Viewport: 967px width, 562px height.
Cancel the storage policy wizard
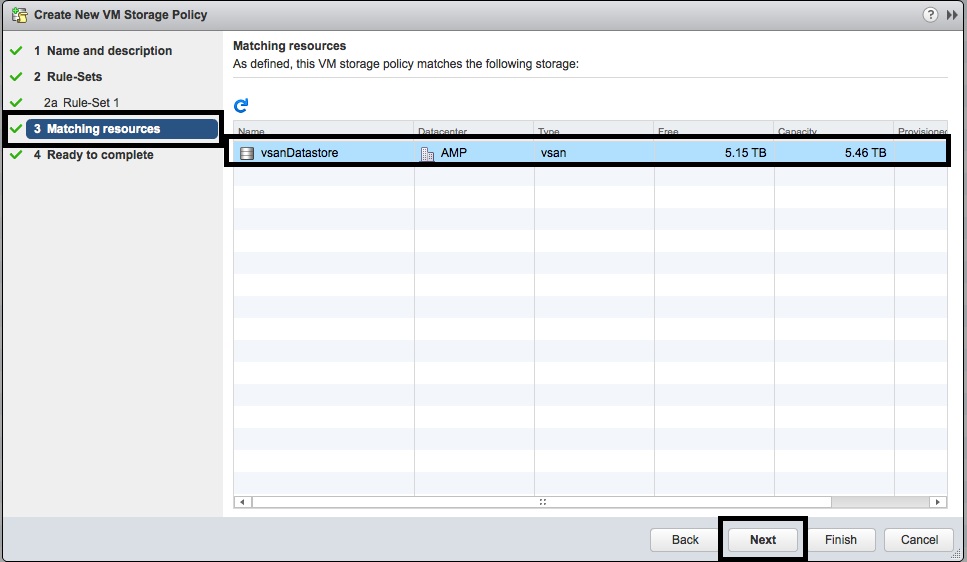pos(919,540)
